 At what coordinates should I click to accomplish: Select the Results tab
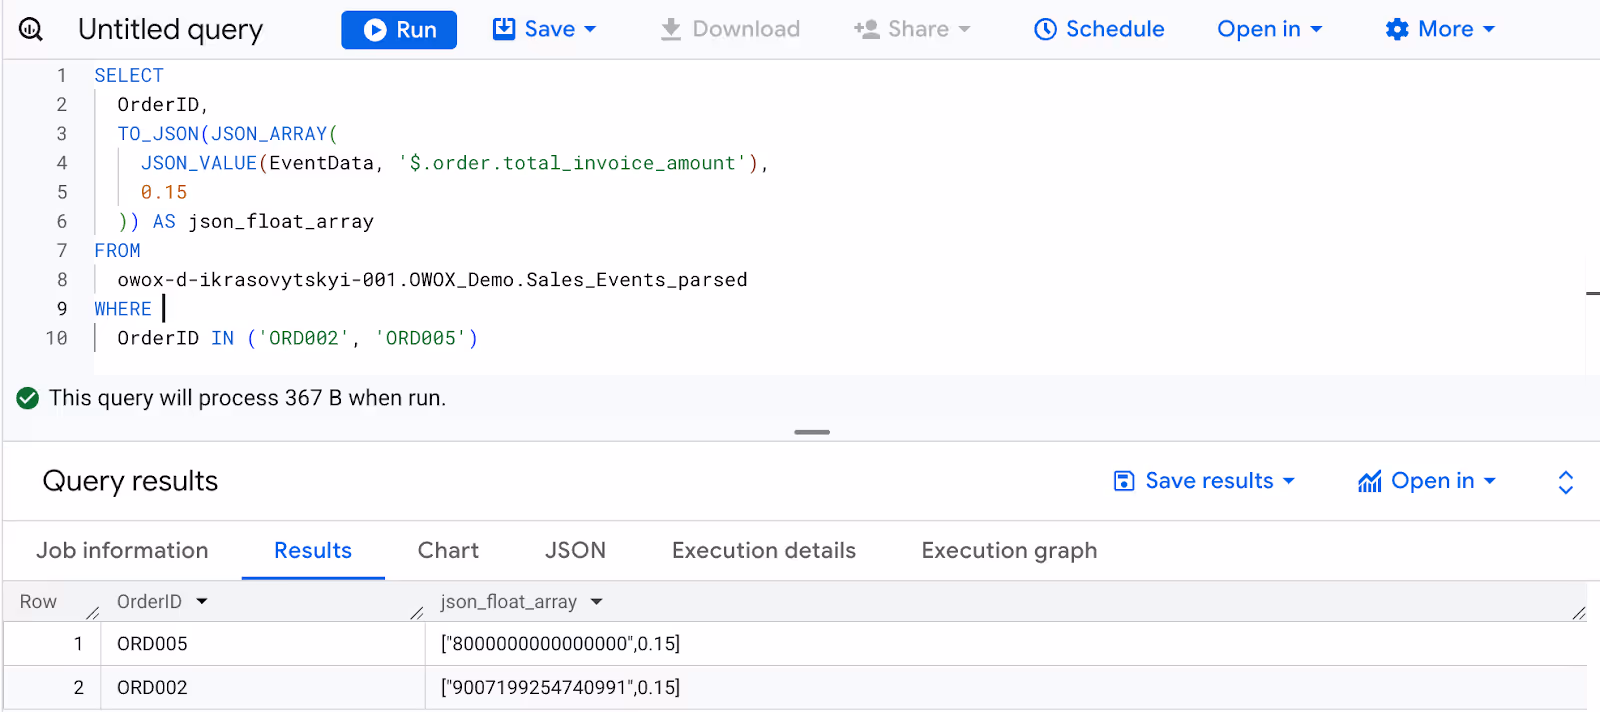[313, 550]
